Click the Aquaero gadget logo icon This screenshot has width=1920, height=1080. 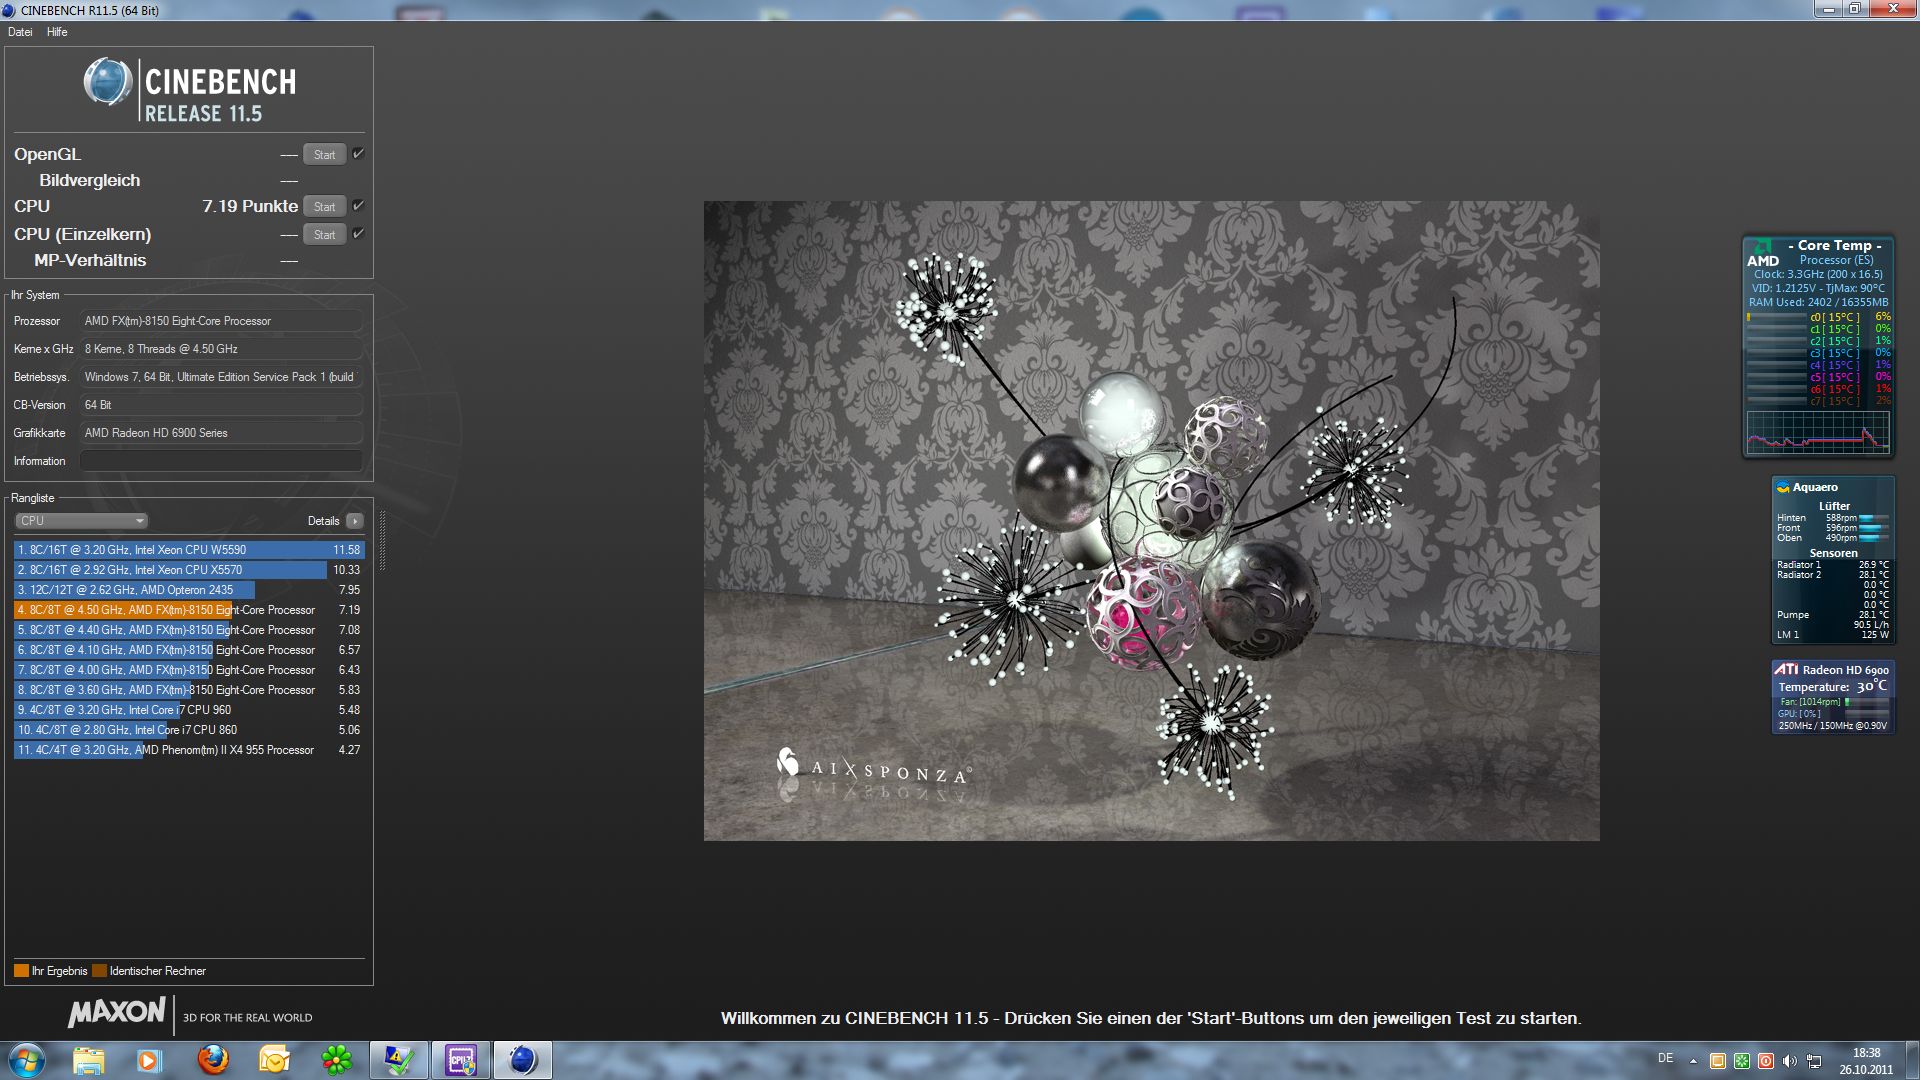1783,487
